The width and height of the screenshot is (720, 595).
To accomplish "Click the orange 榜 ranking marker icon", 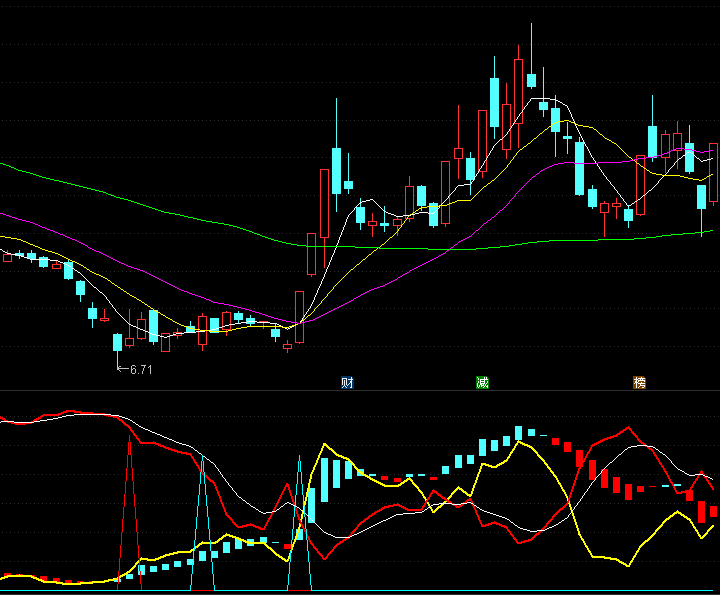I will (639, 382).
